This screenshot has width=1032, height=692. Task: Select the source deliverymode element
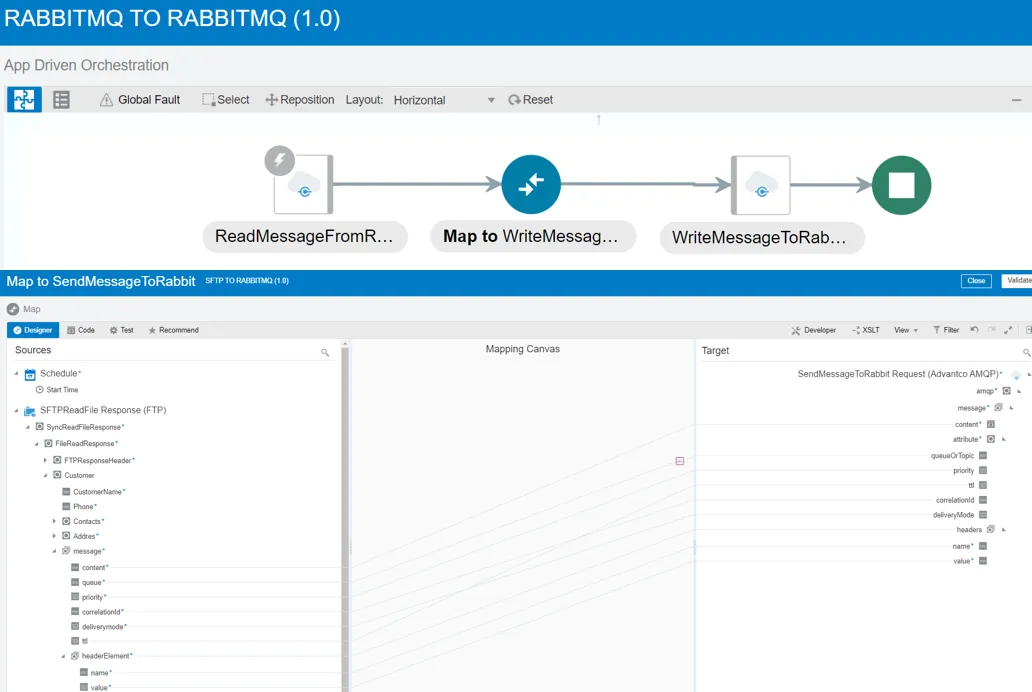[x=103, y=627]
